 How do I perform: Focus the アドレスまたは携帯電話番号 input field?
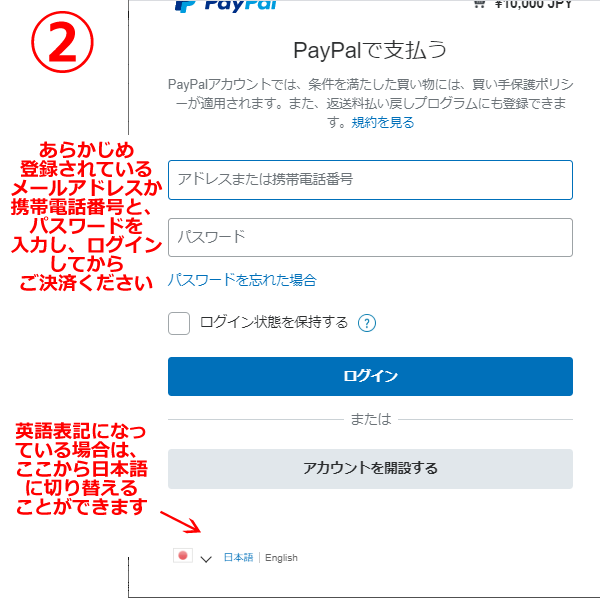tap(370, 180)
